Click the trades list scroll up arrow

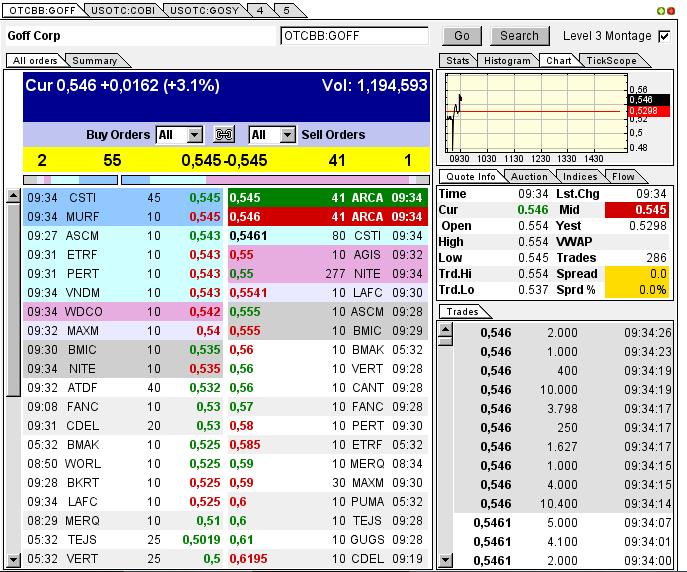(x=446, y=330)
